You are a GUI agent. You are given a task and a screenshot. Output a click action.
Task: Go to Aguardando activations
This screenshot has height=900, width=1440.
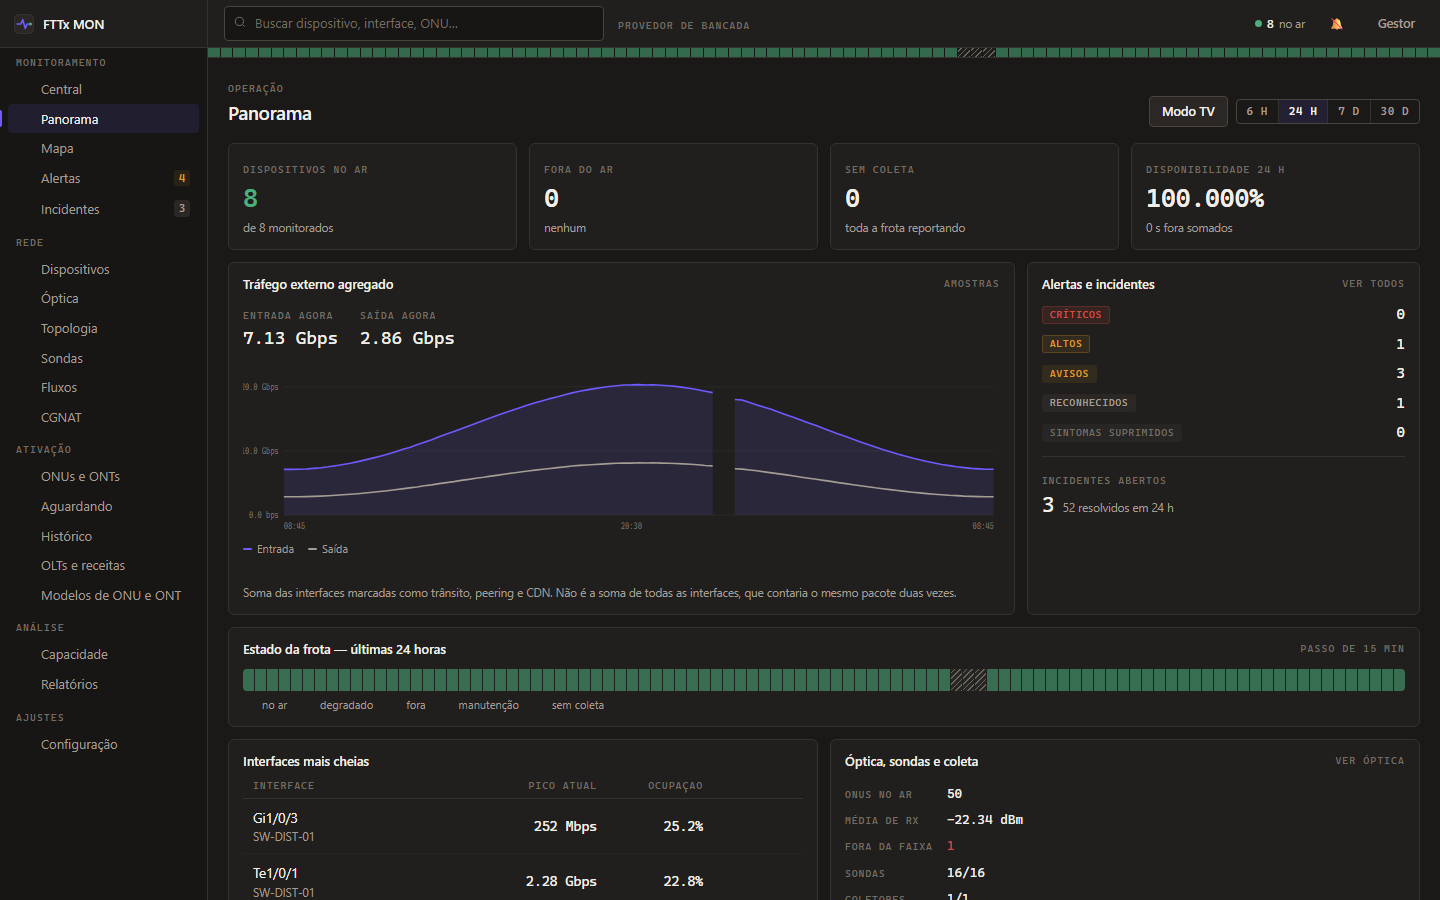click(x=103, y=506)
